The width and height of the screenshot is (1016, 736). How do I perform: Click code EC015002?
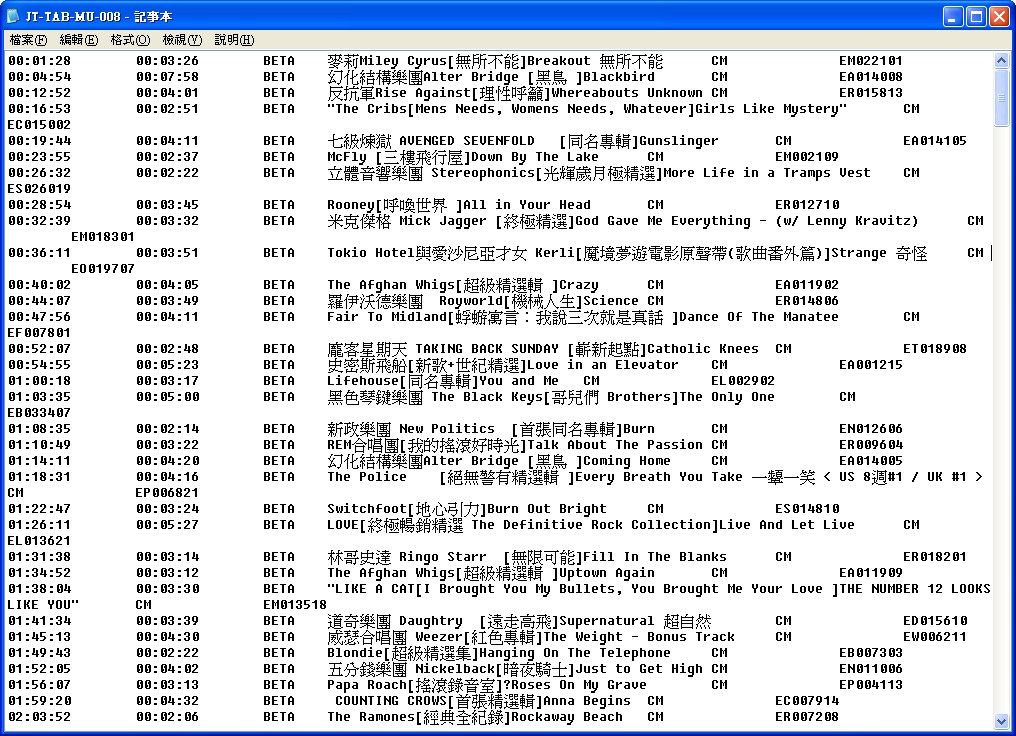click(x=39, y=125)
